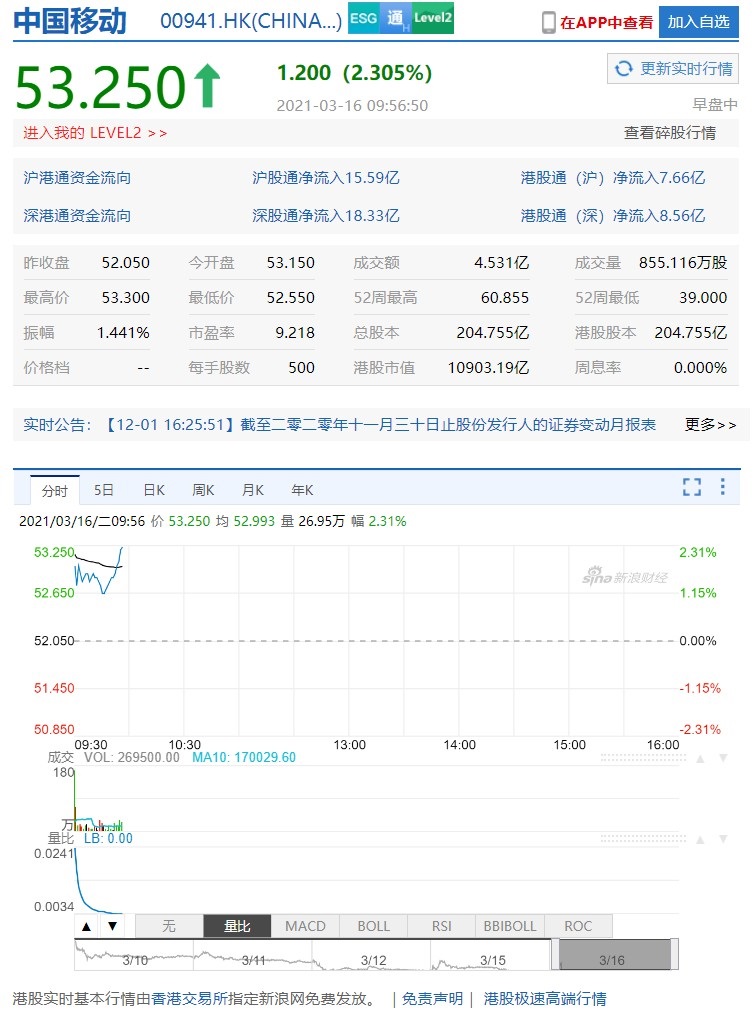Screen dimensions: 753x1011
Task: Expand more announcements via 更多>>
Action: click(x=710, y=425)
